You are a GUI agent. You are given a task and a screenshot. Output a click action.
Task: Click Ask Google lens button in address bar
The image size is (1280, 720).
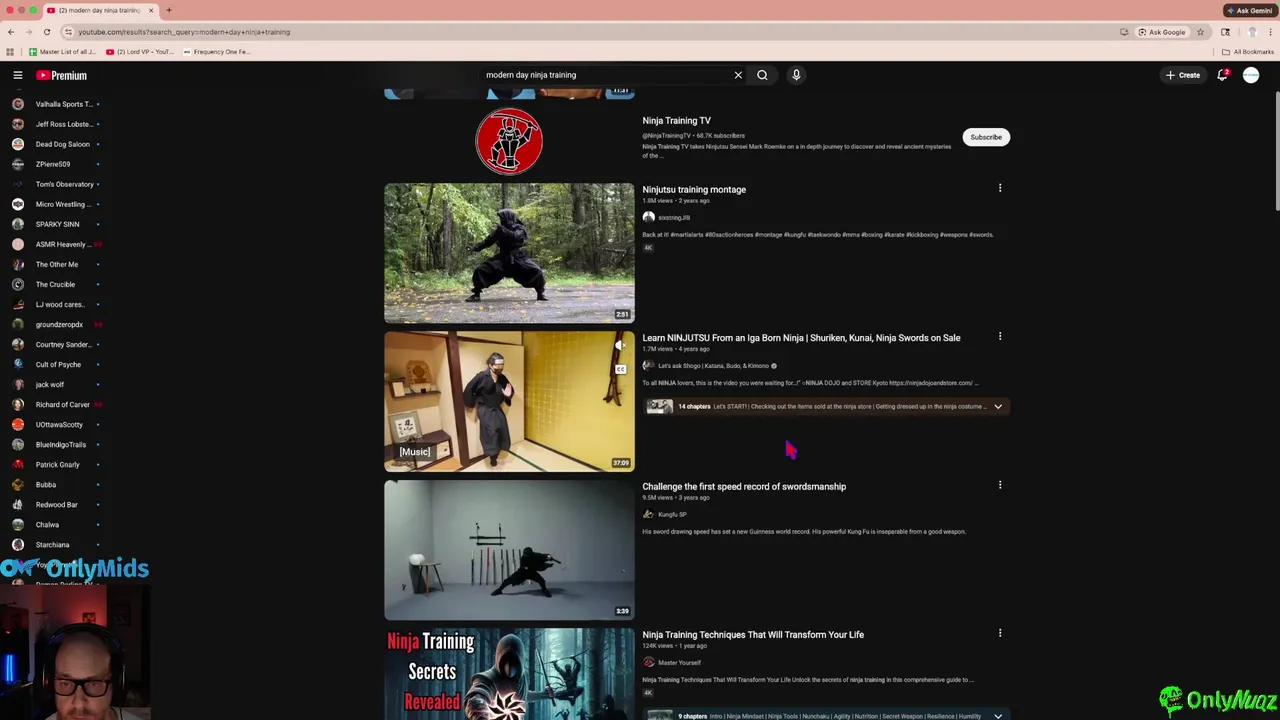1162,32
